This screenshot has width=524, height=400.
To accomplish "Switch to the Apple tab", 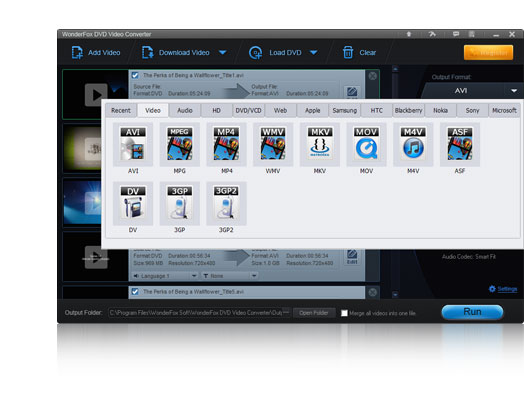I will click(312, 111).
